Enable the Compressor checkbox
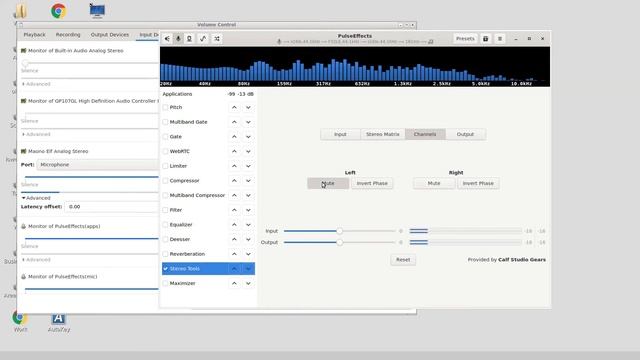The image size is (640, 360). pos(165,181)
